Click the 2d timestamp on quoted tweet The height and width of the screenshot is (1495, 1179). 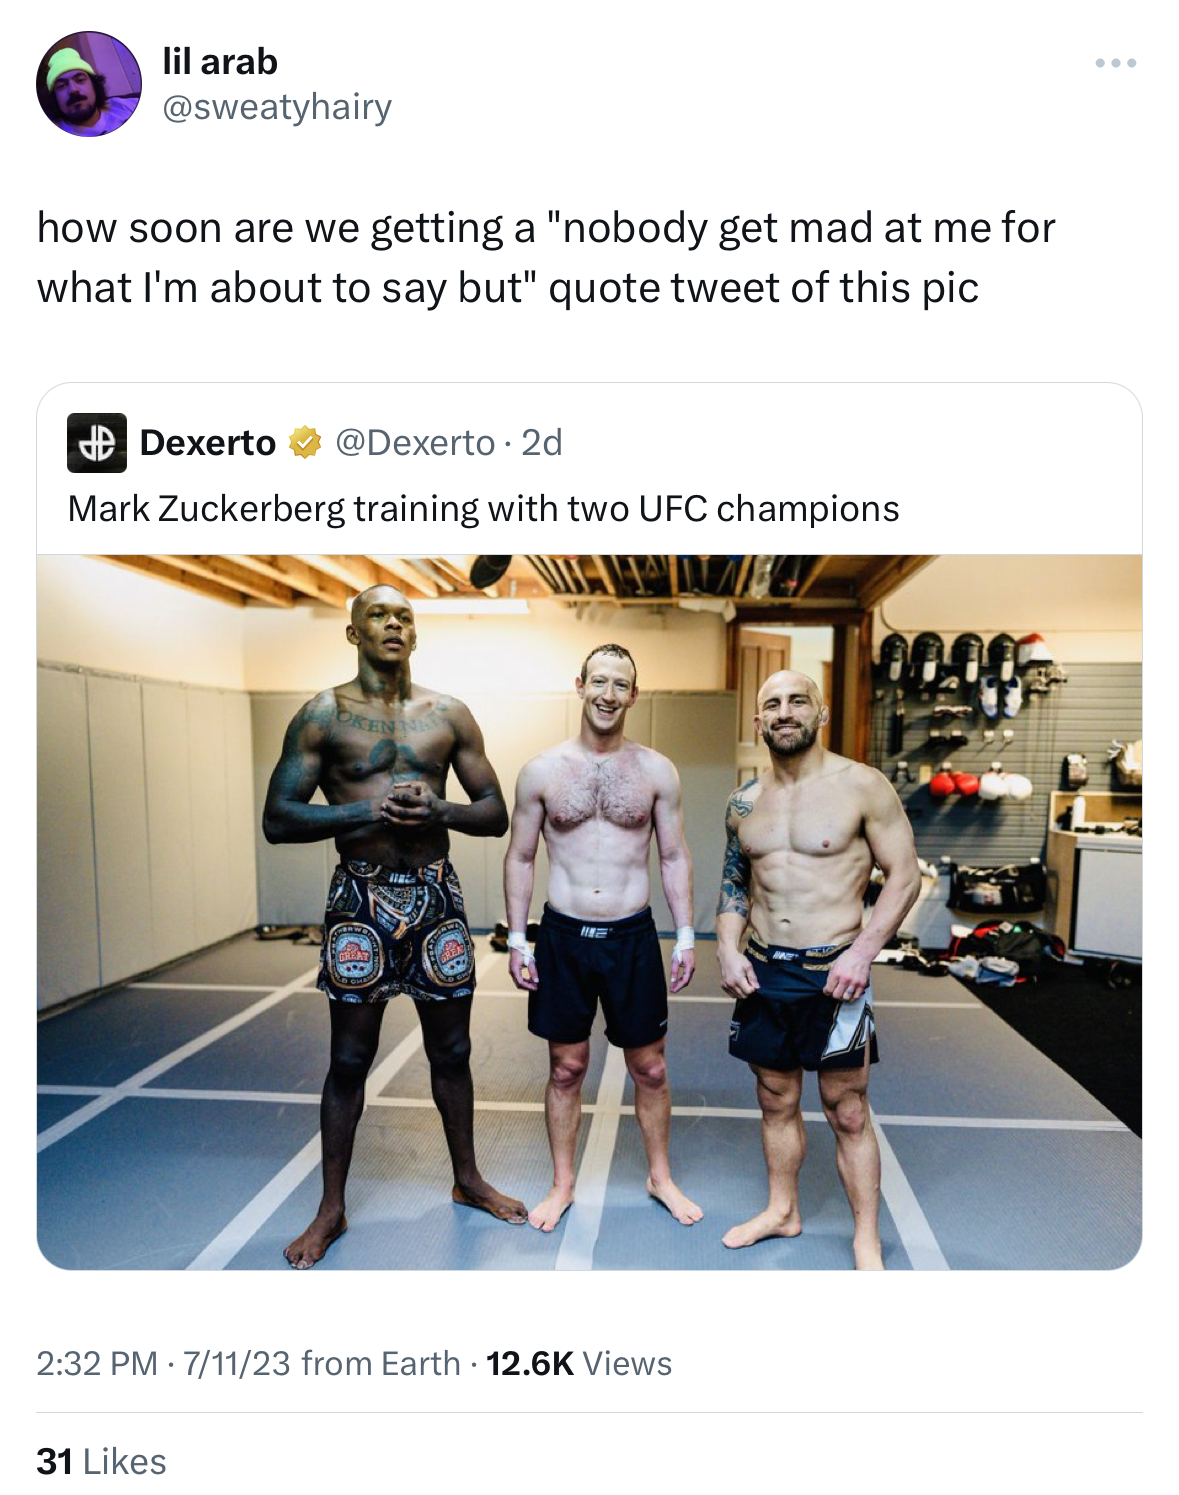point(542,442)
